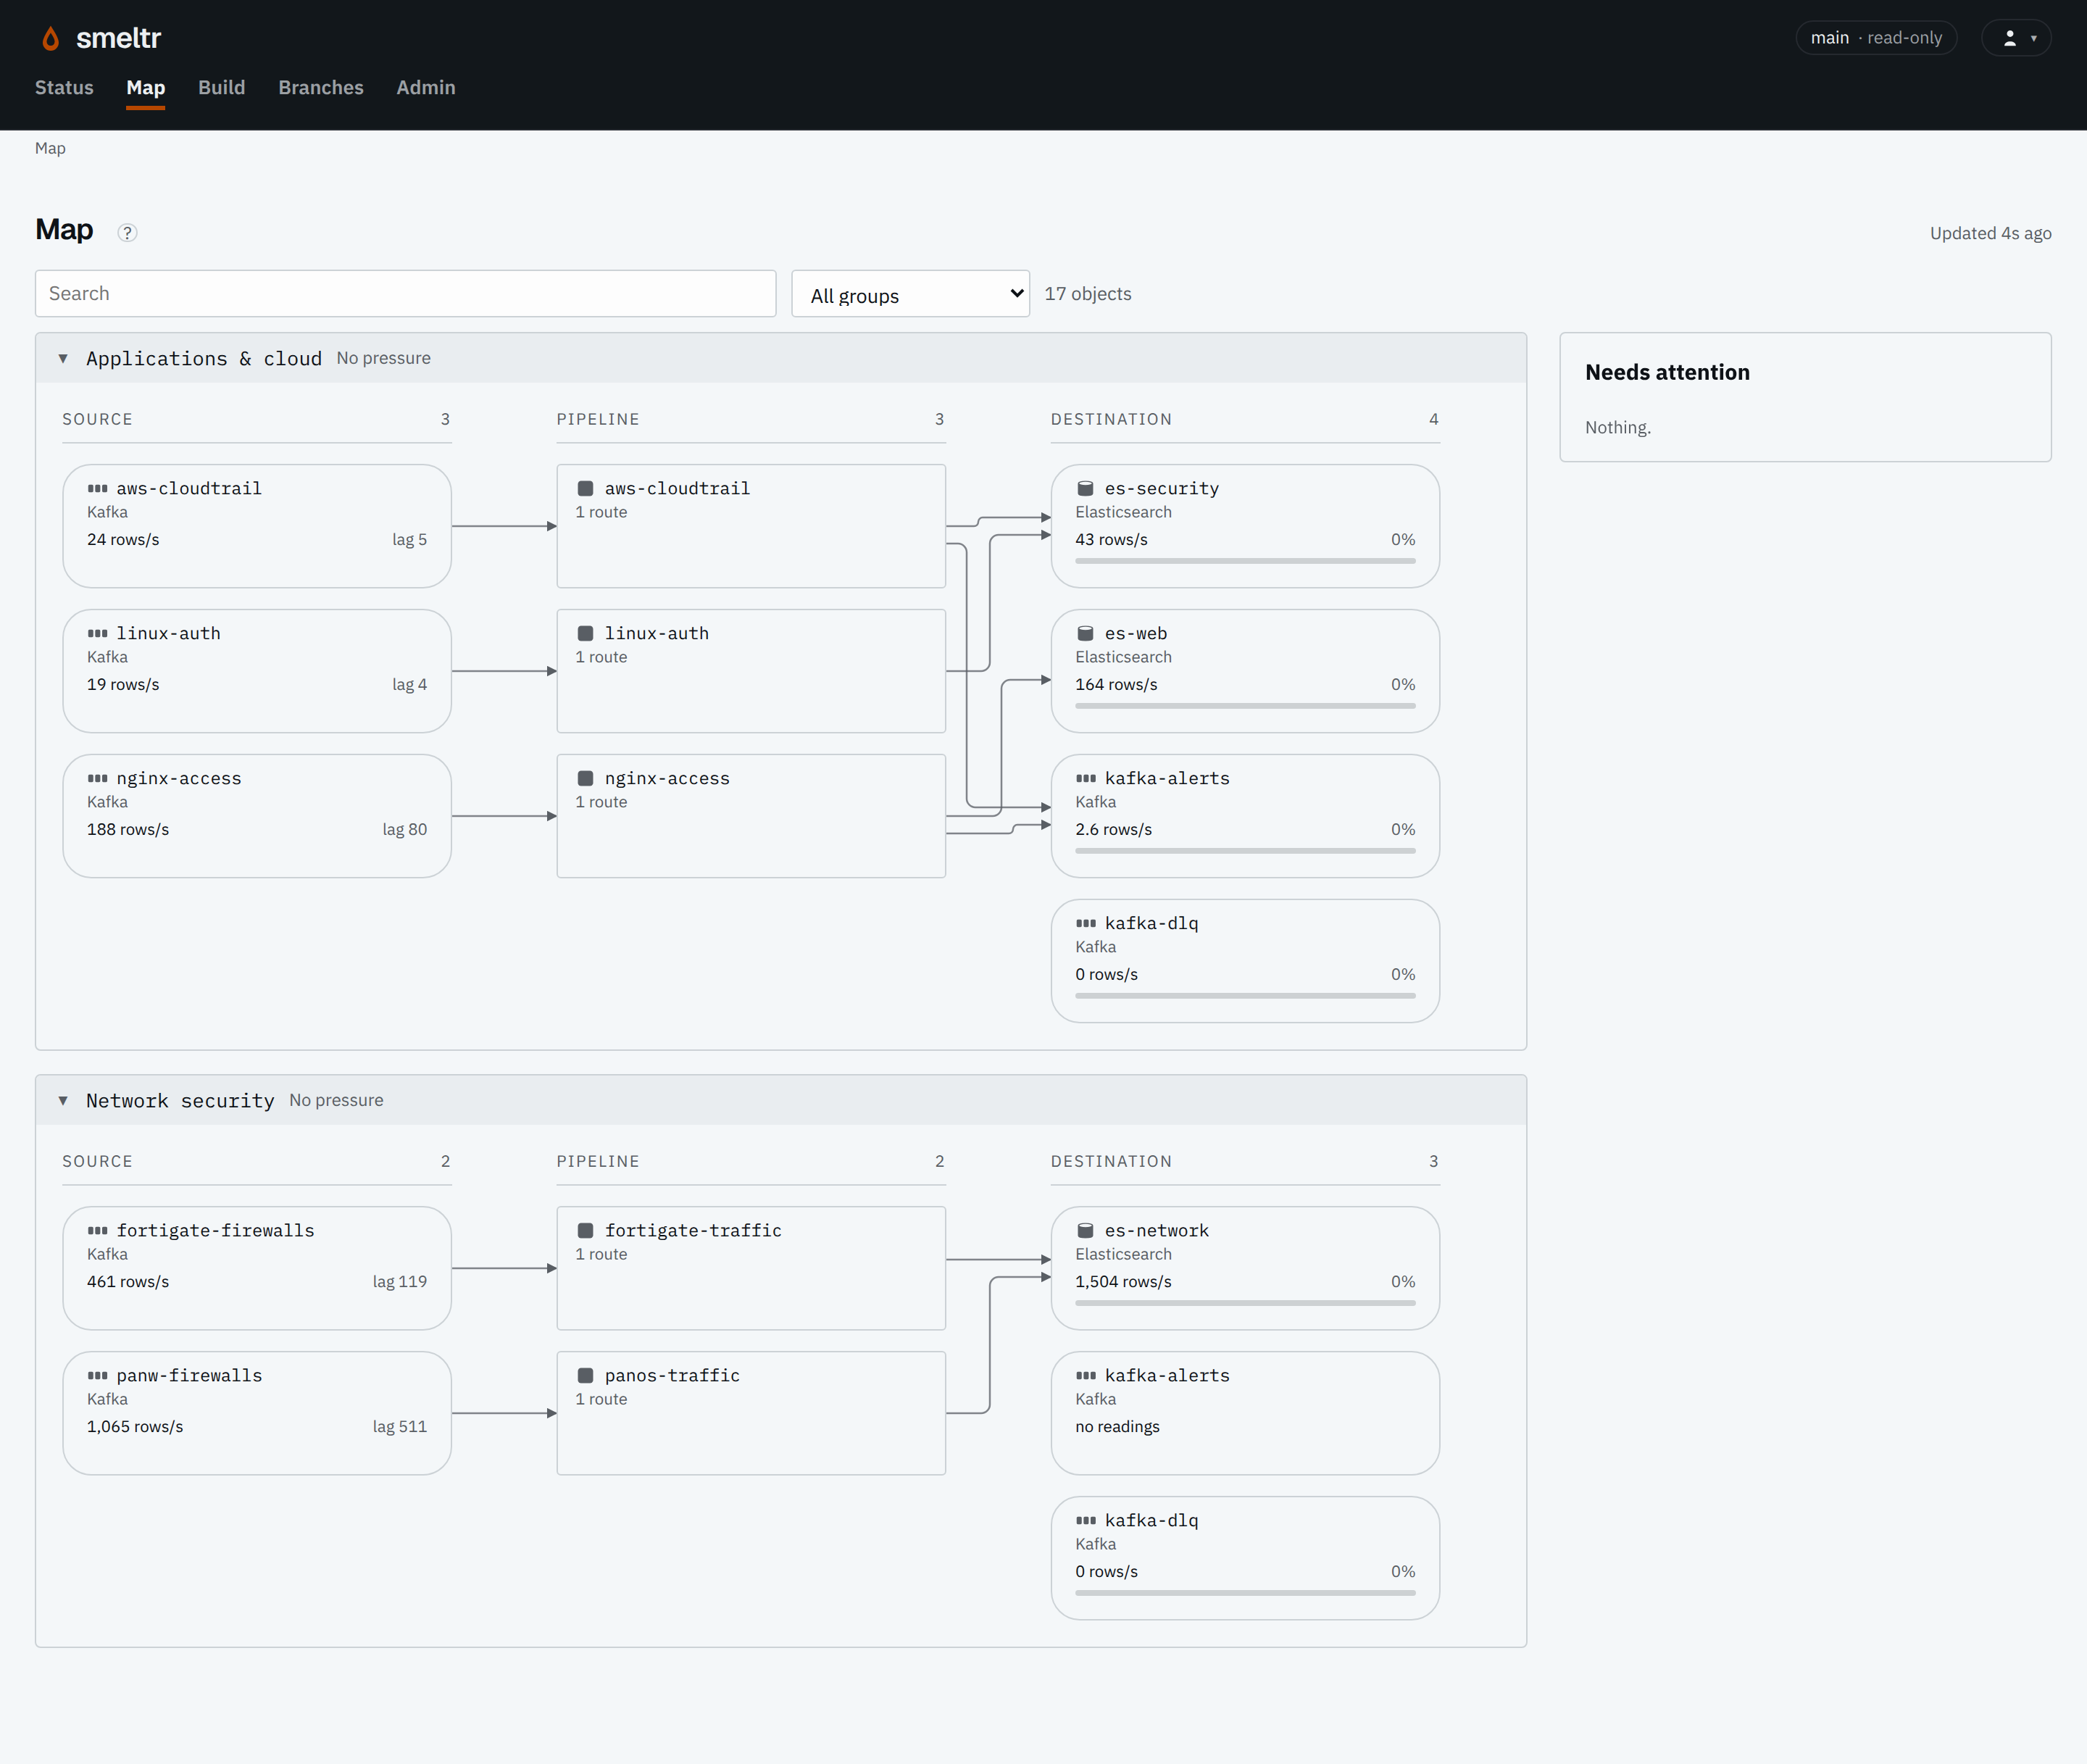This screenshot has height=1764, width=2087.
Task: Click Kafka icon on panw-firewalls source card
Action: [x=97, y=1376]
